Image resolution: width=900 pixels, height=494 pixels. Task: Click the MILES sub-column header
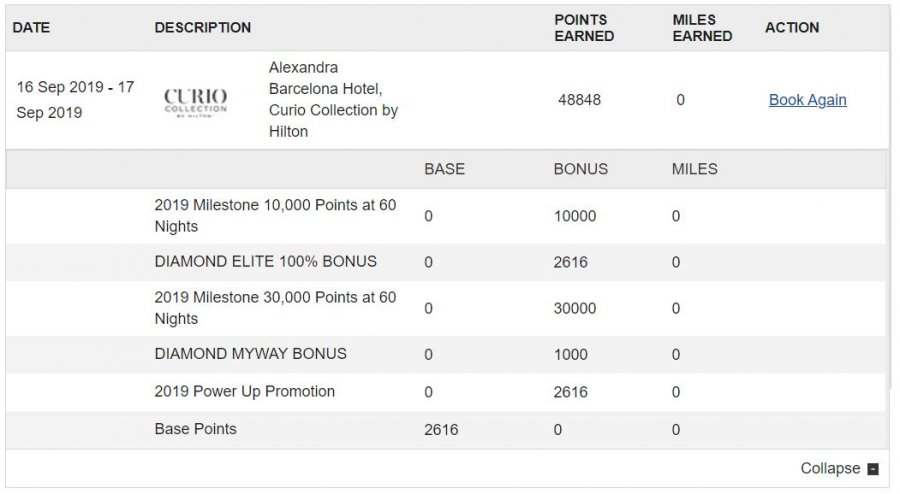tap(694, 169)
